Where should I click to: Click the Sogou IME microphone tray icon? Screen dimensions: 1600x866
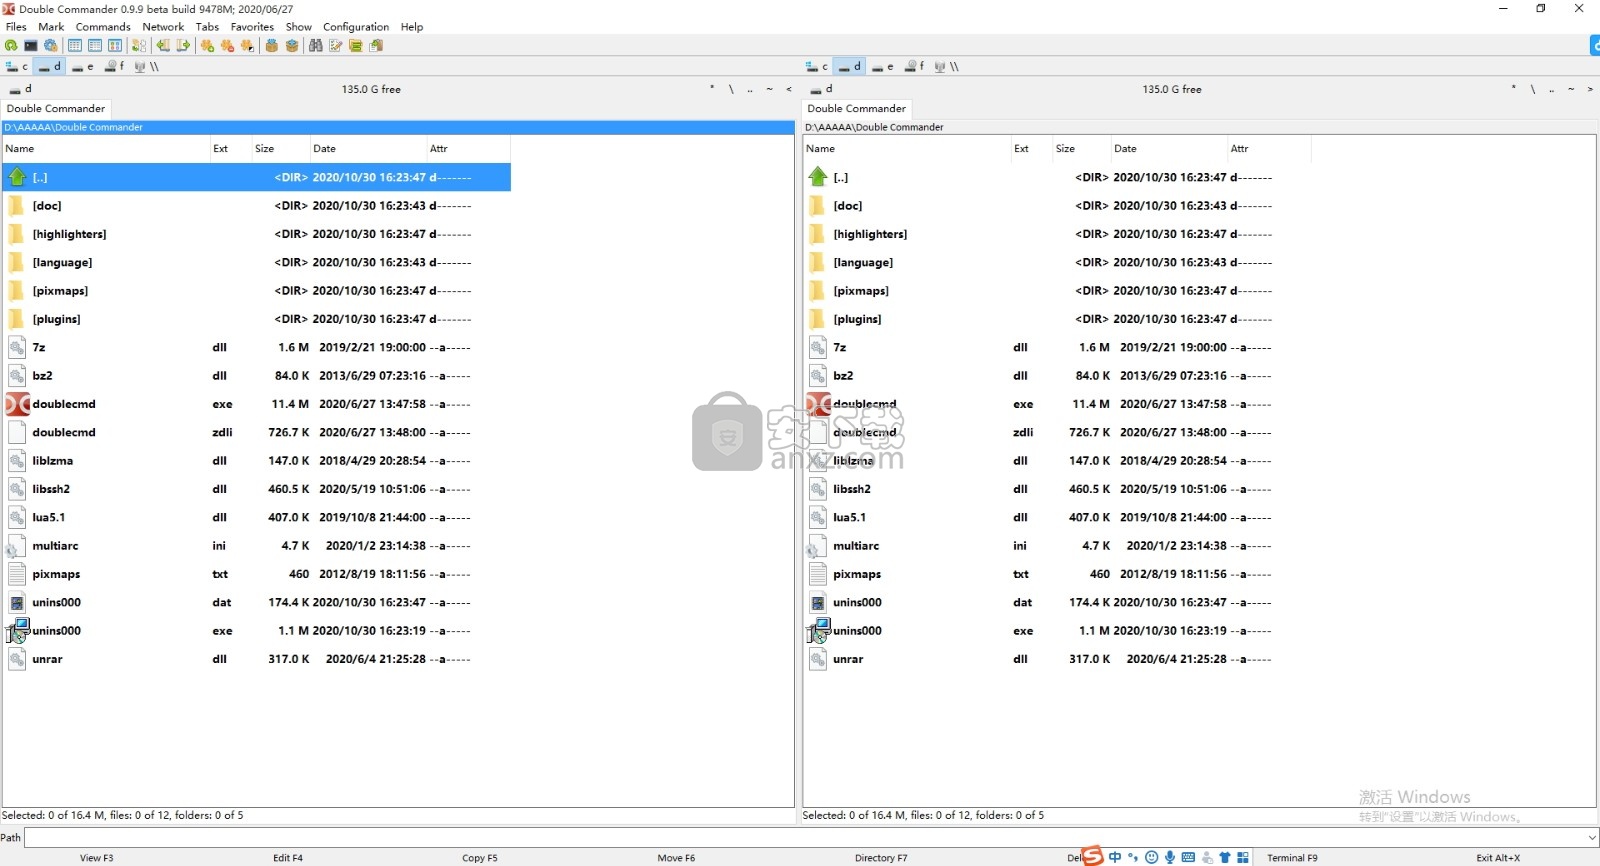click(1169, 857)
